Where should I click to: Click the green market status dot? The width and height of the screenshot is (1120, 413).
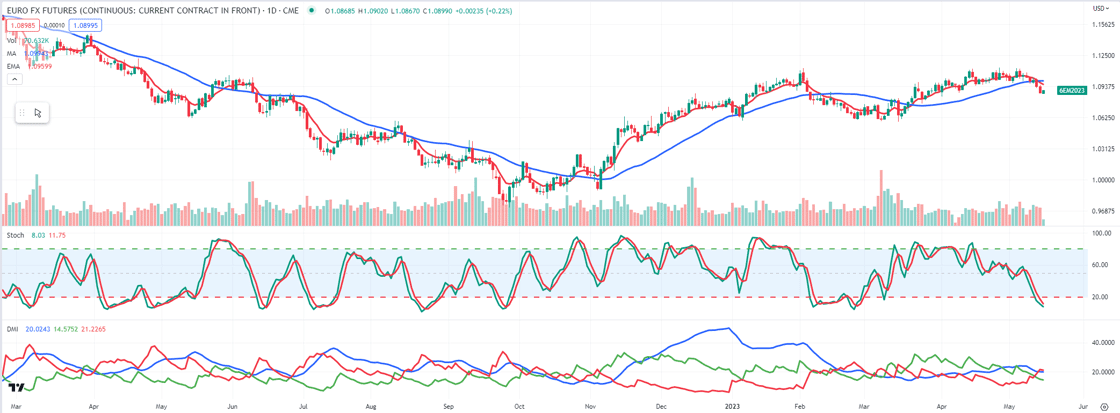[x=311, y=10]
